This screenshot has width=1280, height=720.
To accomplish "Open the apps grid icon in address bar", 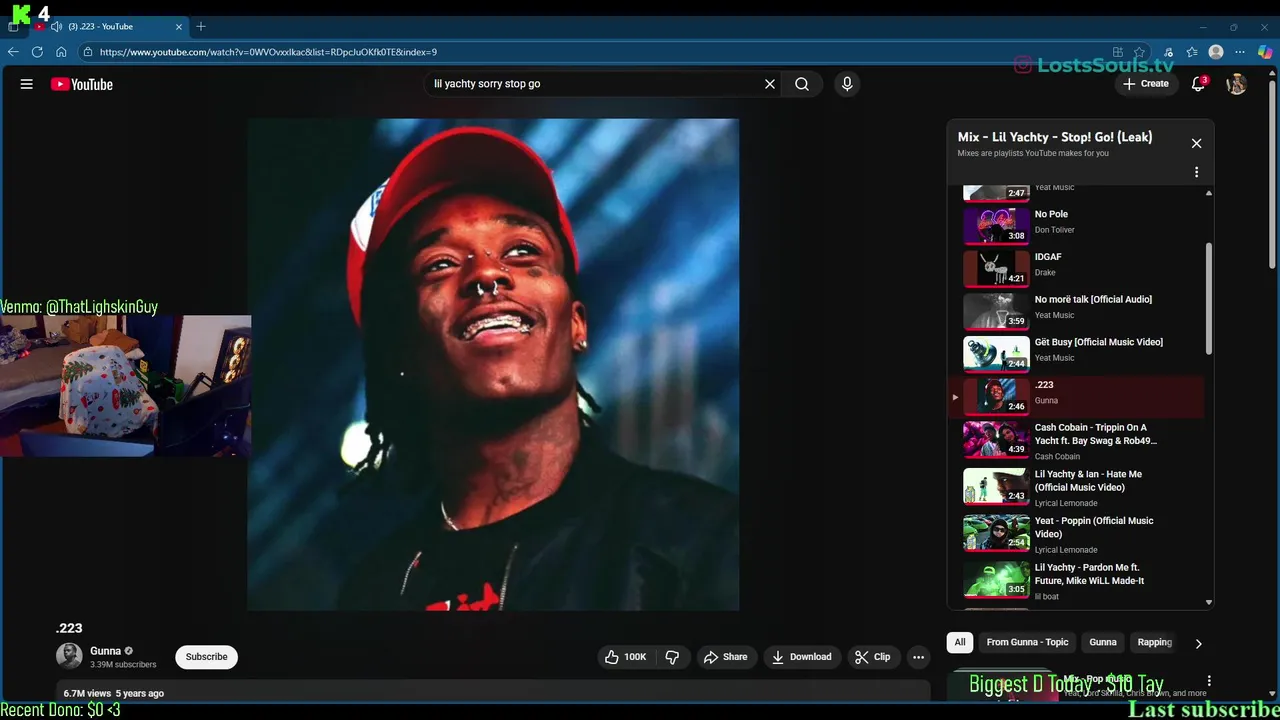I will [x=1117, y=52].
